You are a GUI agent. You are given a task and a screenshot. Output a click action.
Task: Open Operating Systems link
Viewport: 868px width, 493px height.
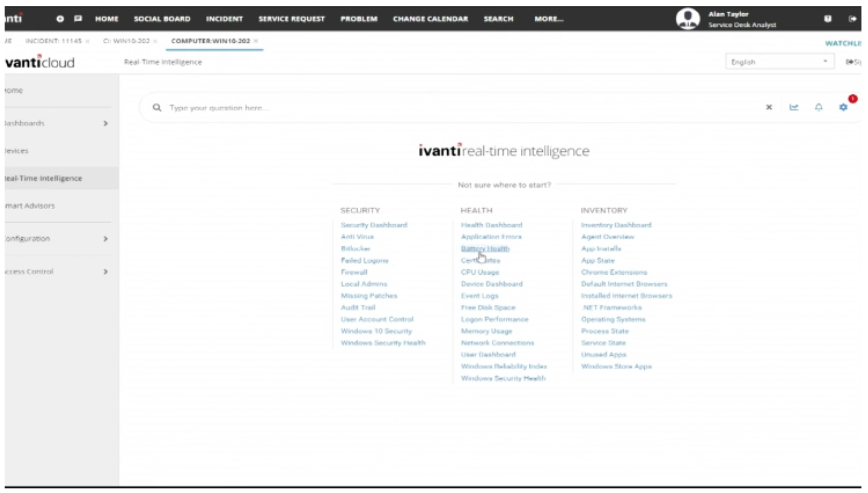click(613, 319)
